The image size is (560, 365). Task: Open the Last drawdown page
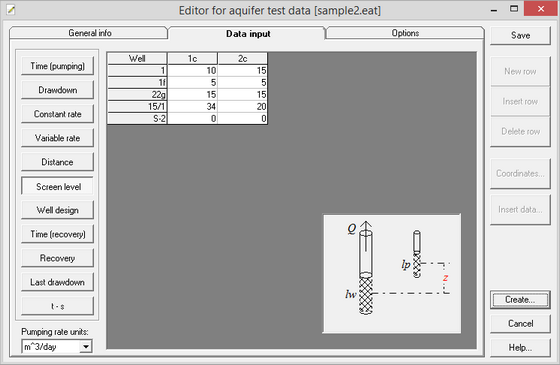tap(57, 282)
